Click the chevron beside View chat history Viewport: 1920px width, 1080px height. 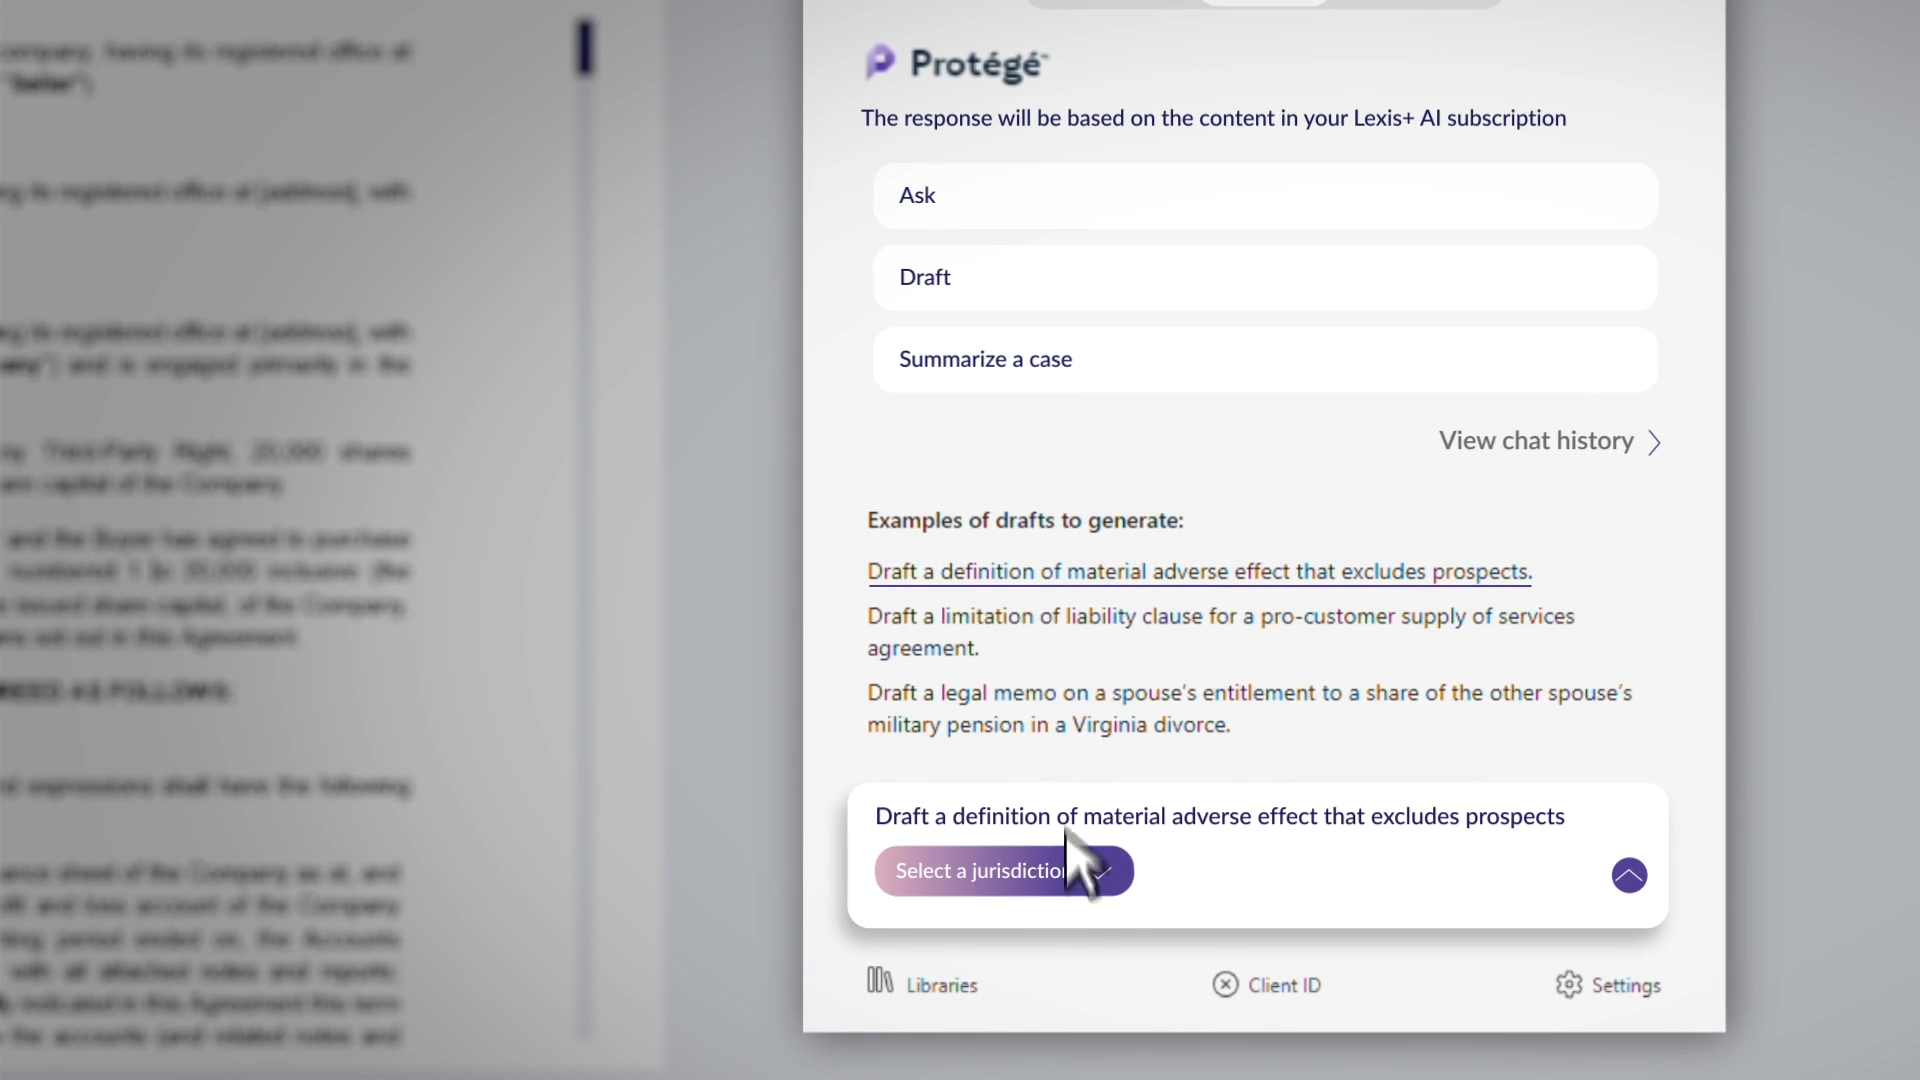(x=1654, y=442)
